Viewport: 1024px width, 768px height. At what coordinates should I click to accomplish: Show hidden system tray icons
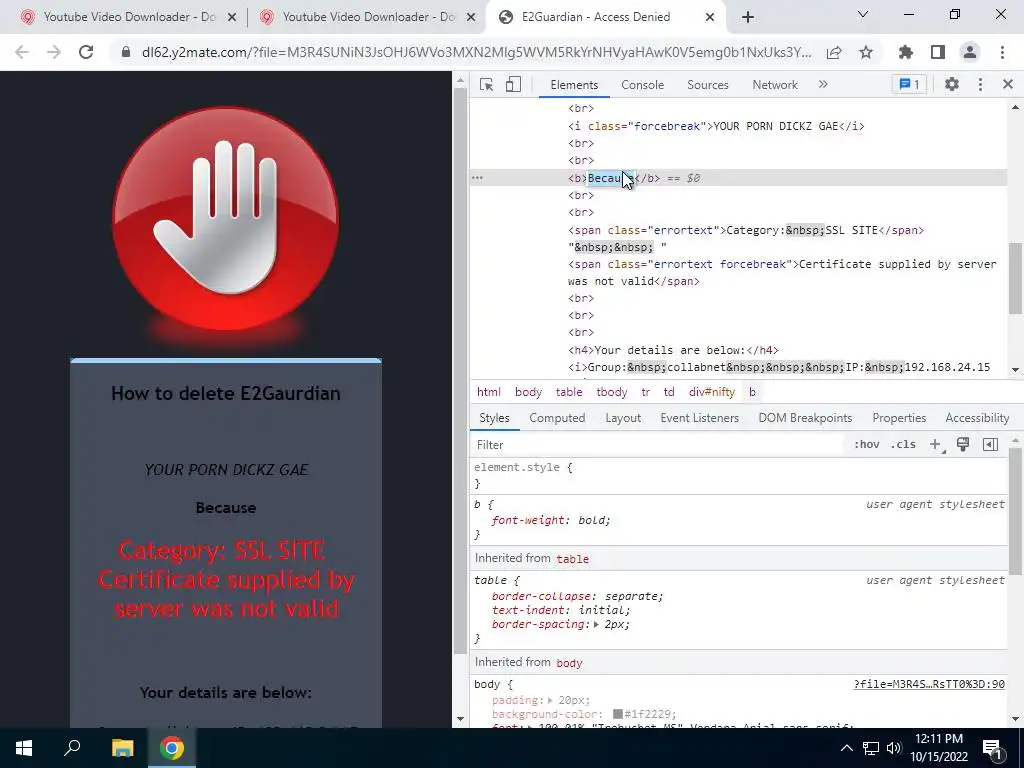click(846, 748)
